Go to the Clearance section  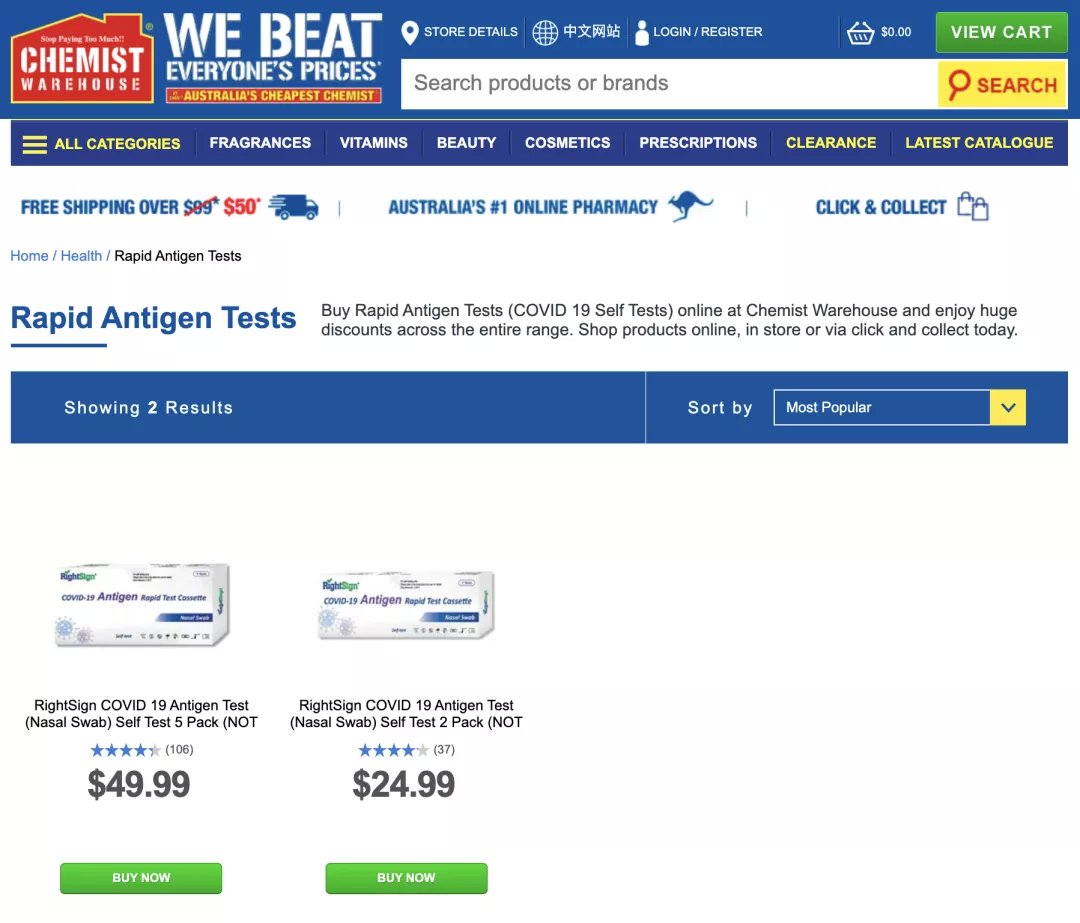pos(831,143)
